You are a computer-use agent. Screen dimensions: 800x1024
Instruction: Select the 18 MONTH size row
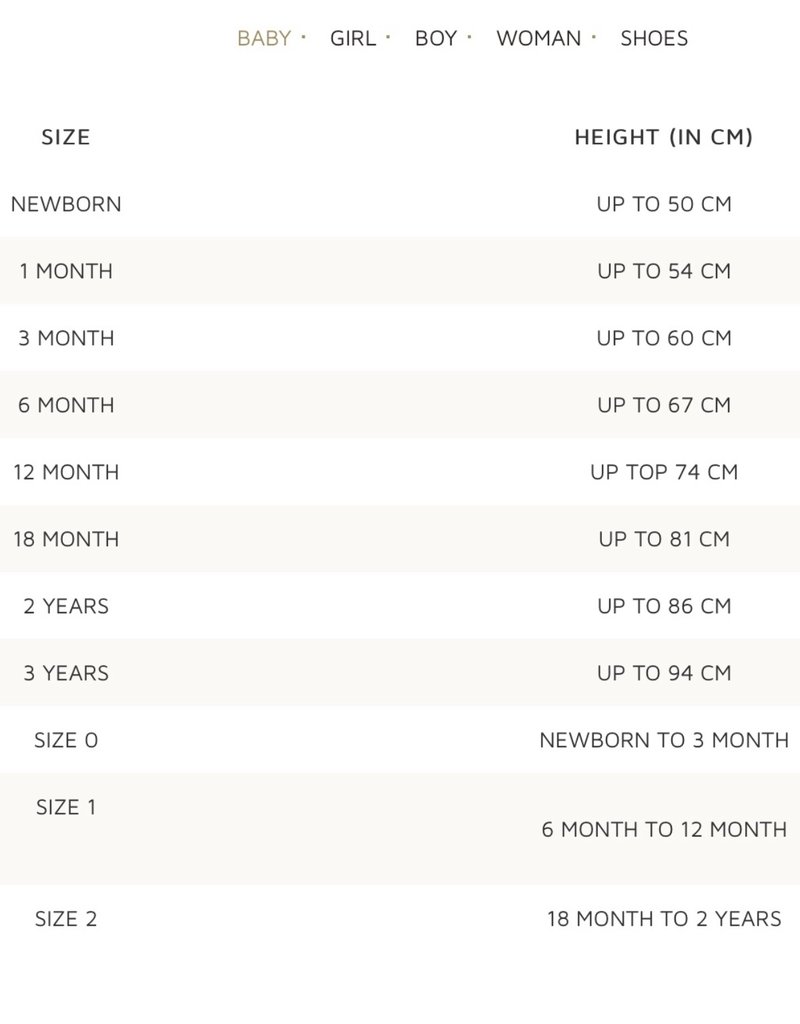coord(68,539)
